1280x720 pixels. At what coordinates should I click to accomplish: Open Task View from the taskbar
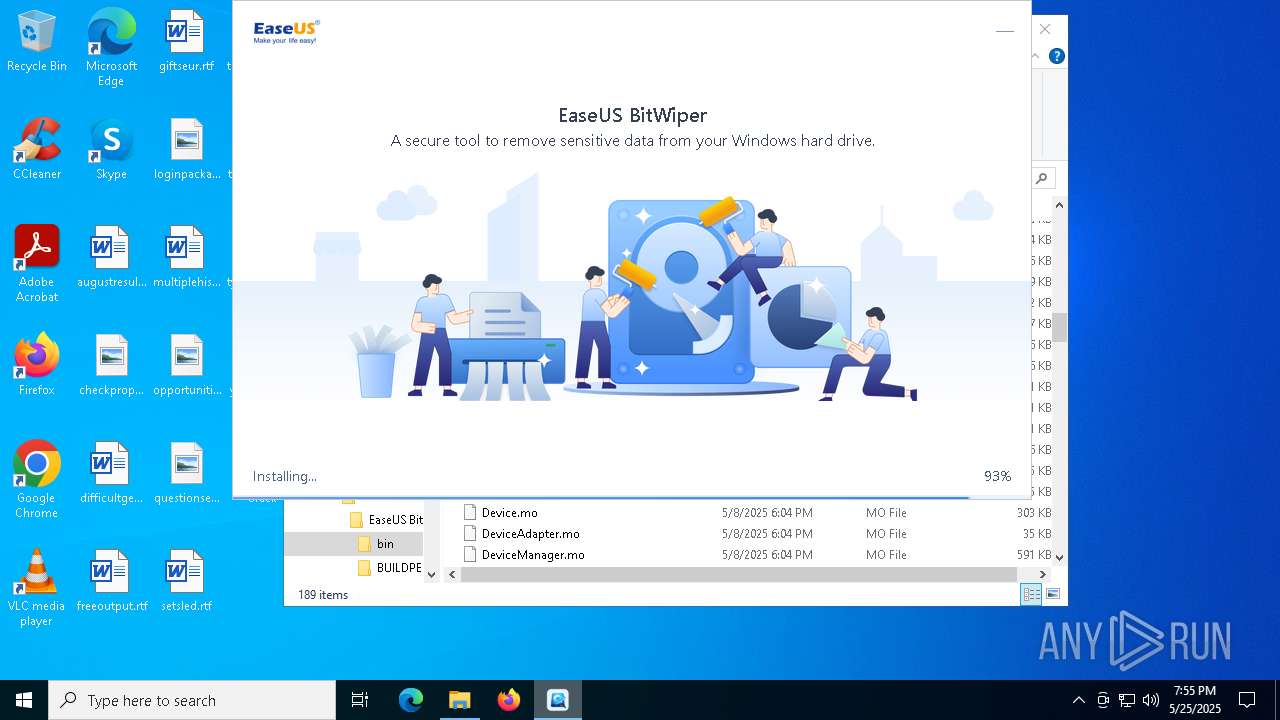[x=360, y=700]
